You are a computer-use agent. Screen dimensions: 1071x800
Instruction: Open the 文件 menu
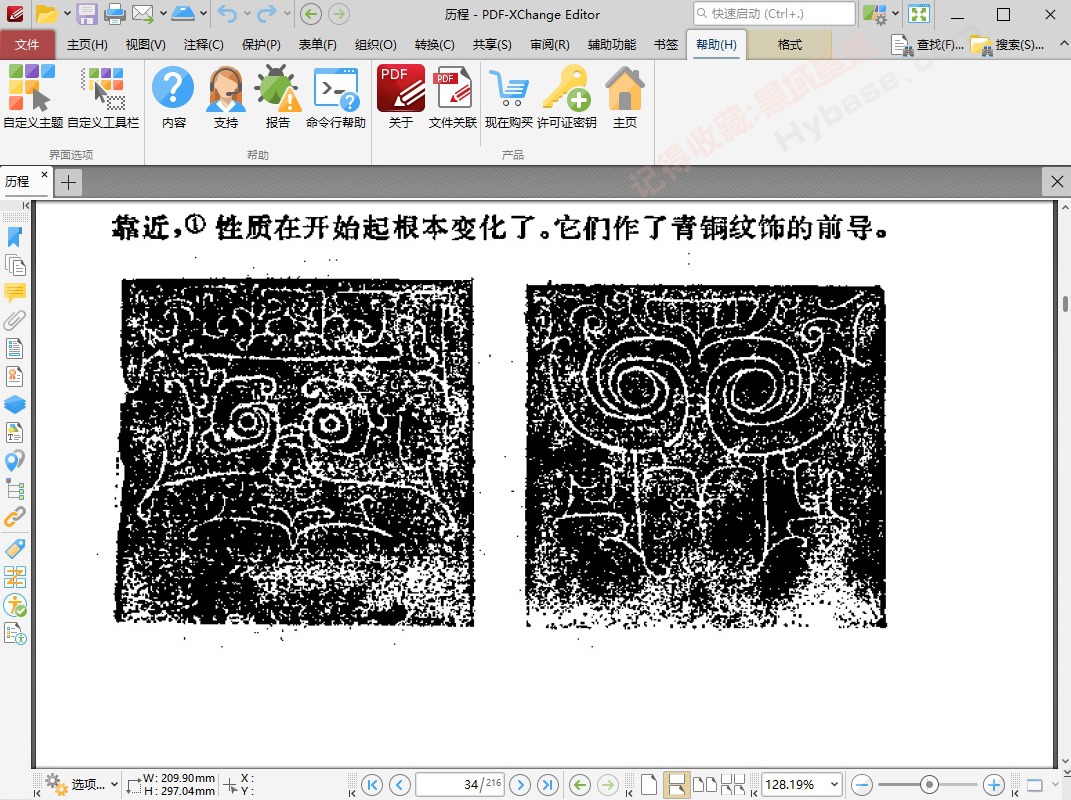(x=27, y=44)
